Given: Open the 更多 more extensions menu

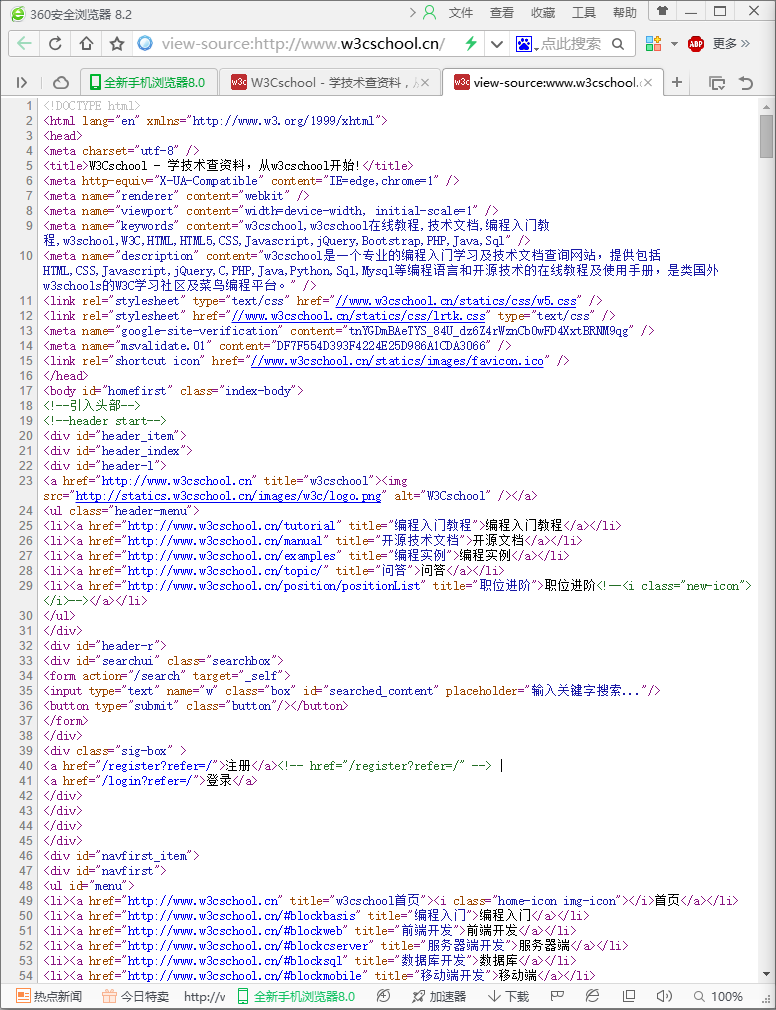Looking at the screenshot, I should [731, 44].
